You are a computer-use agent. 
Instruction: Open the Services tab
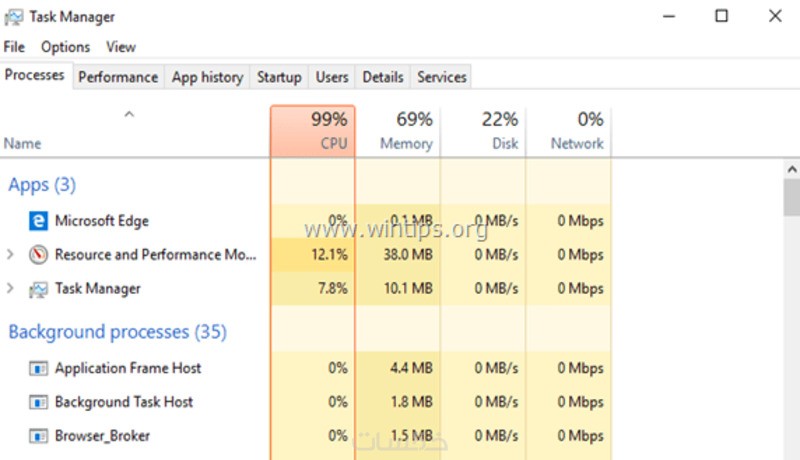tap(442, 77)
